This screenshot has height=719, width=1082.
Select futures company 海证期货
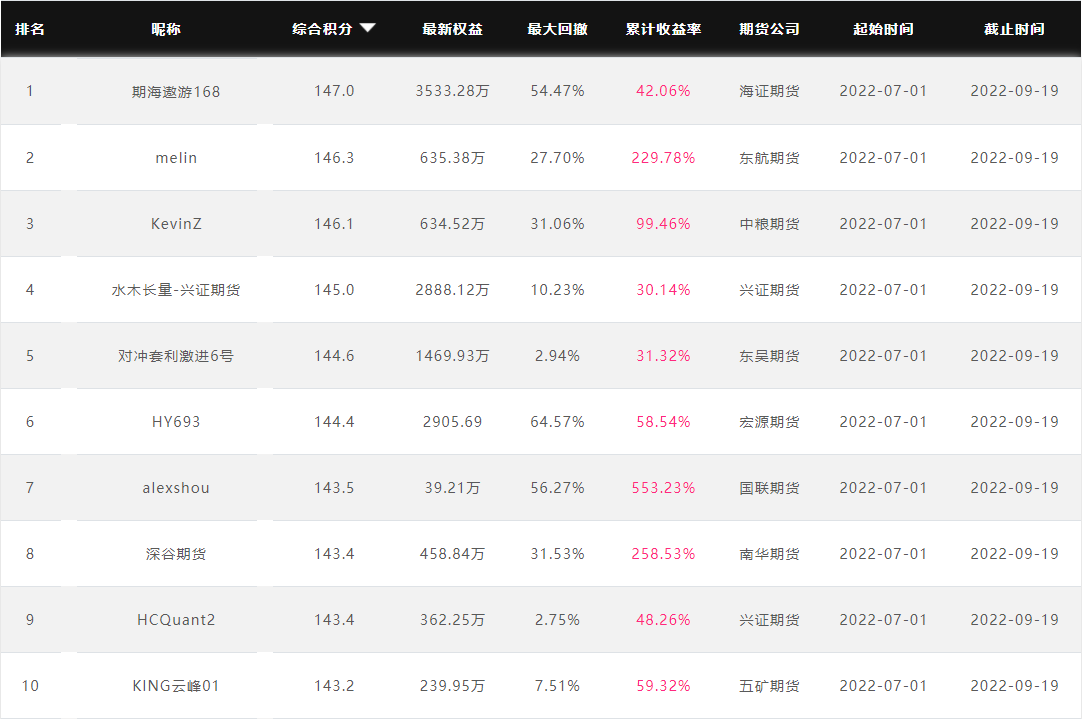(x=769, y=91)
